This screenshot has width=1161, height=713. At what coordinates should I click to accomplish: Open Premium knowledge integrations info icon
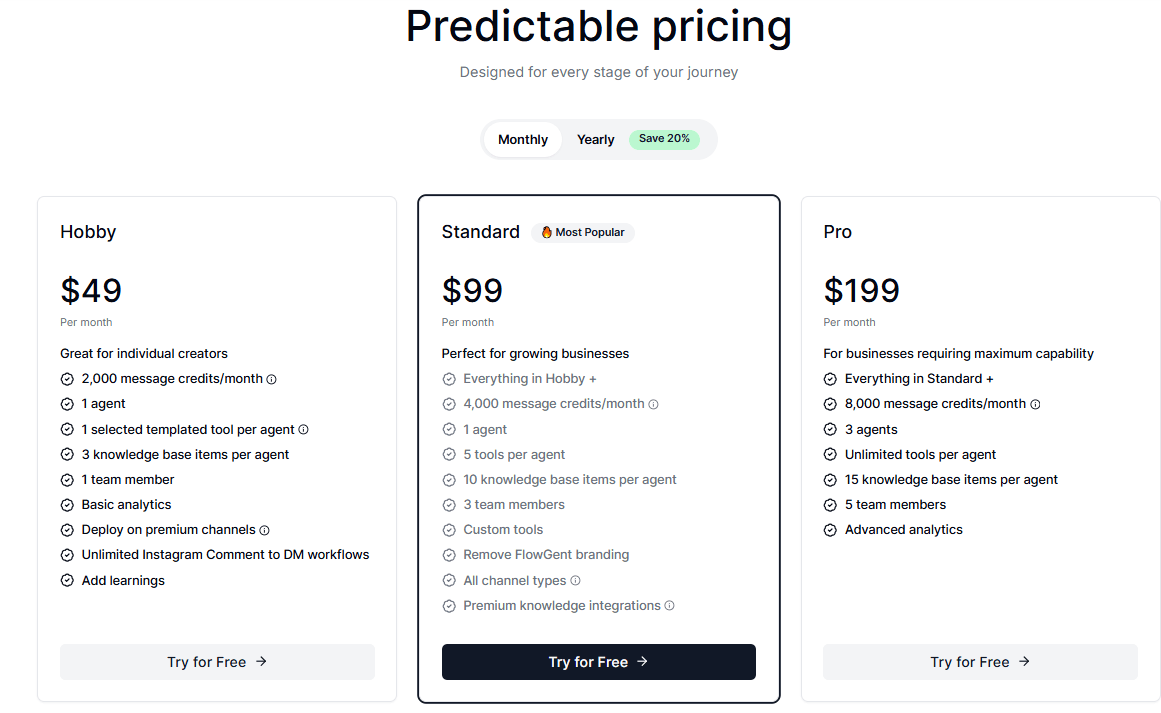[670, 605]
